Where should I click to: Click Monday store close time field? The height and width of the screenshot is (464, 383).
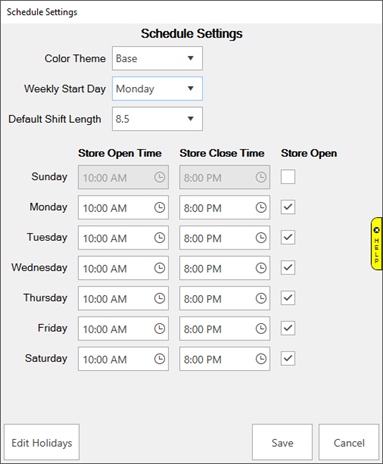tap(225, 207)
